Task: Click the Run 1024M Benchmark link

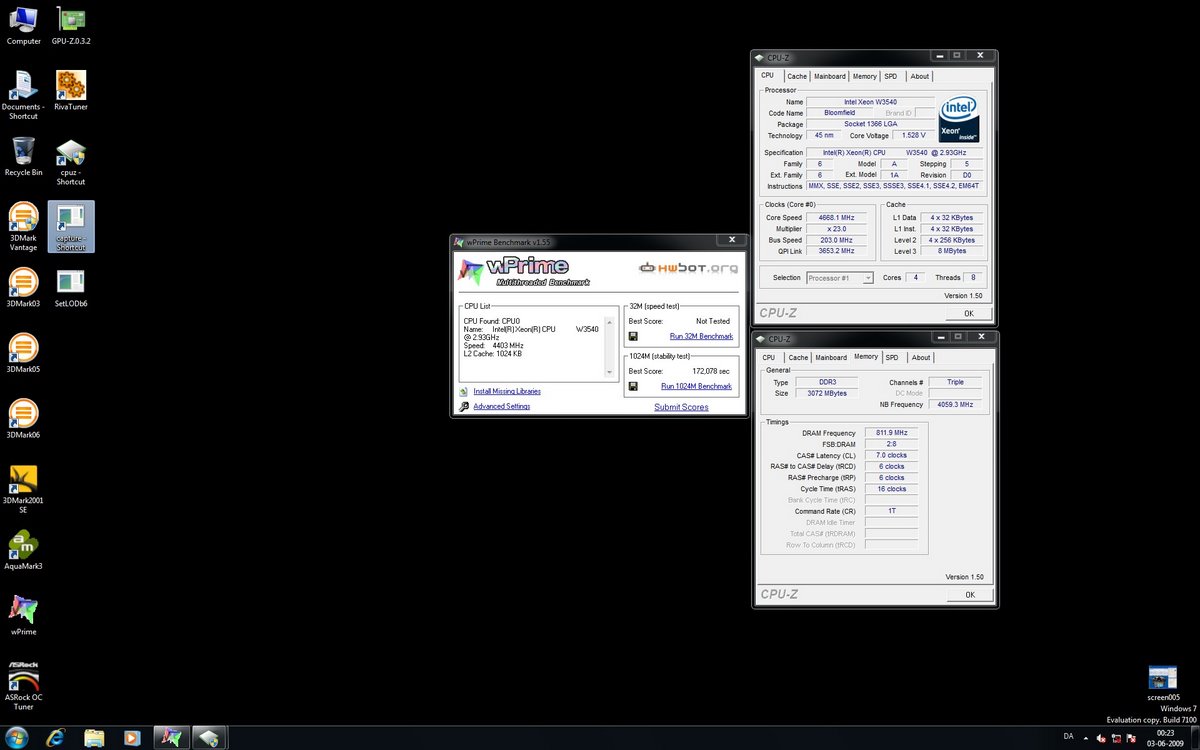Action: point(696,386)
